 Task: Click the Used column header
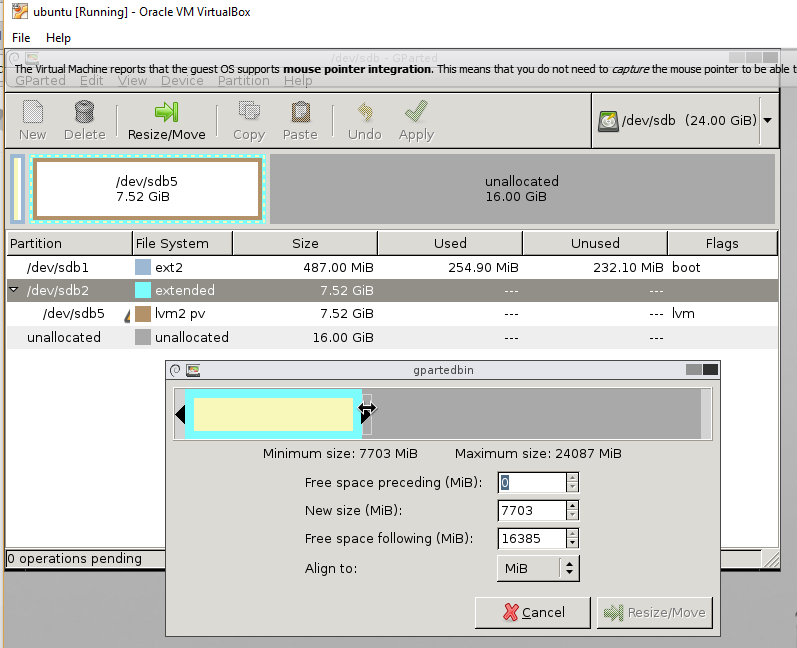(450, 243)
